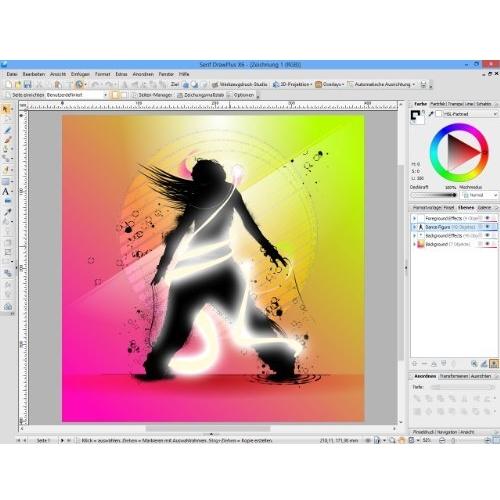Open the Anordnen menu
The image size is (500, 500).
click(143, 74)
